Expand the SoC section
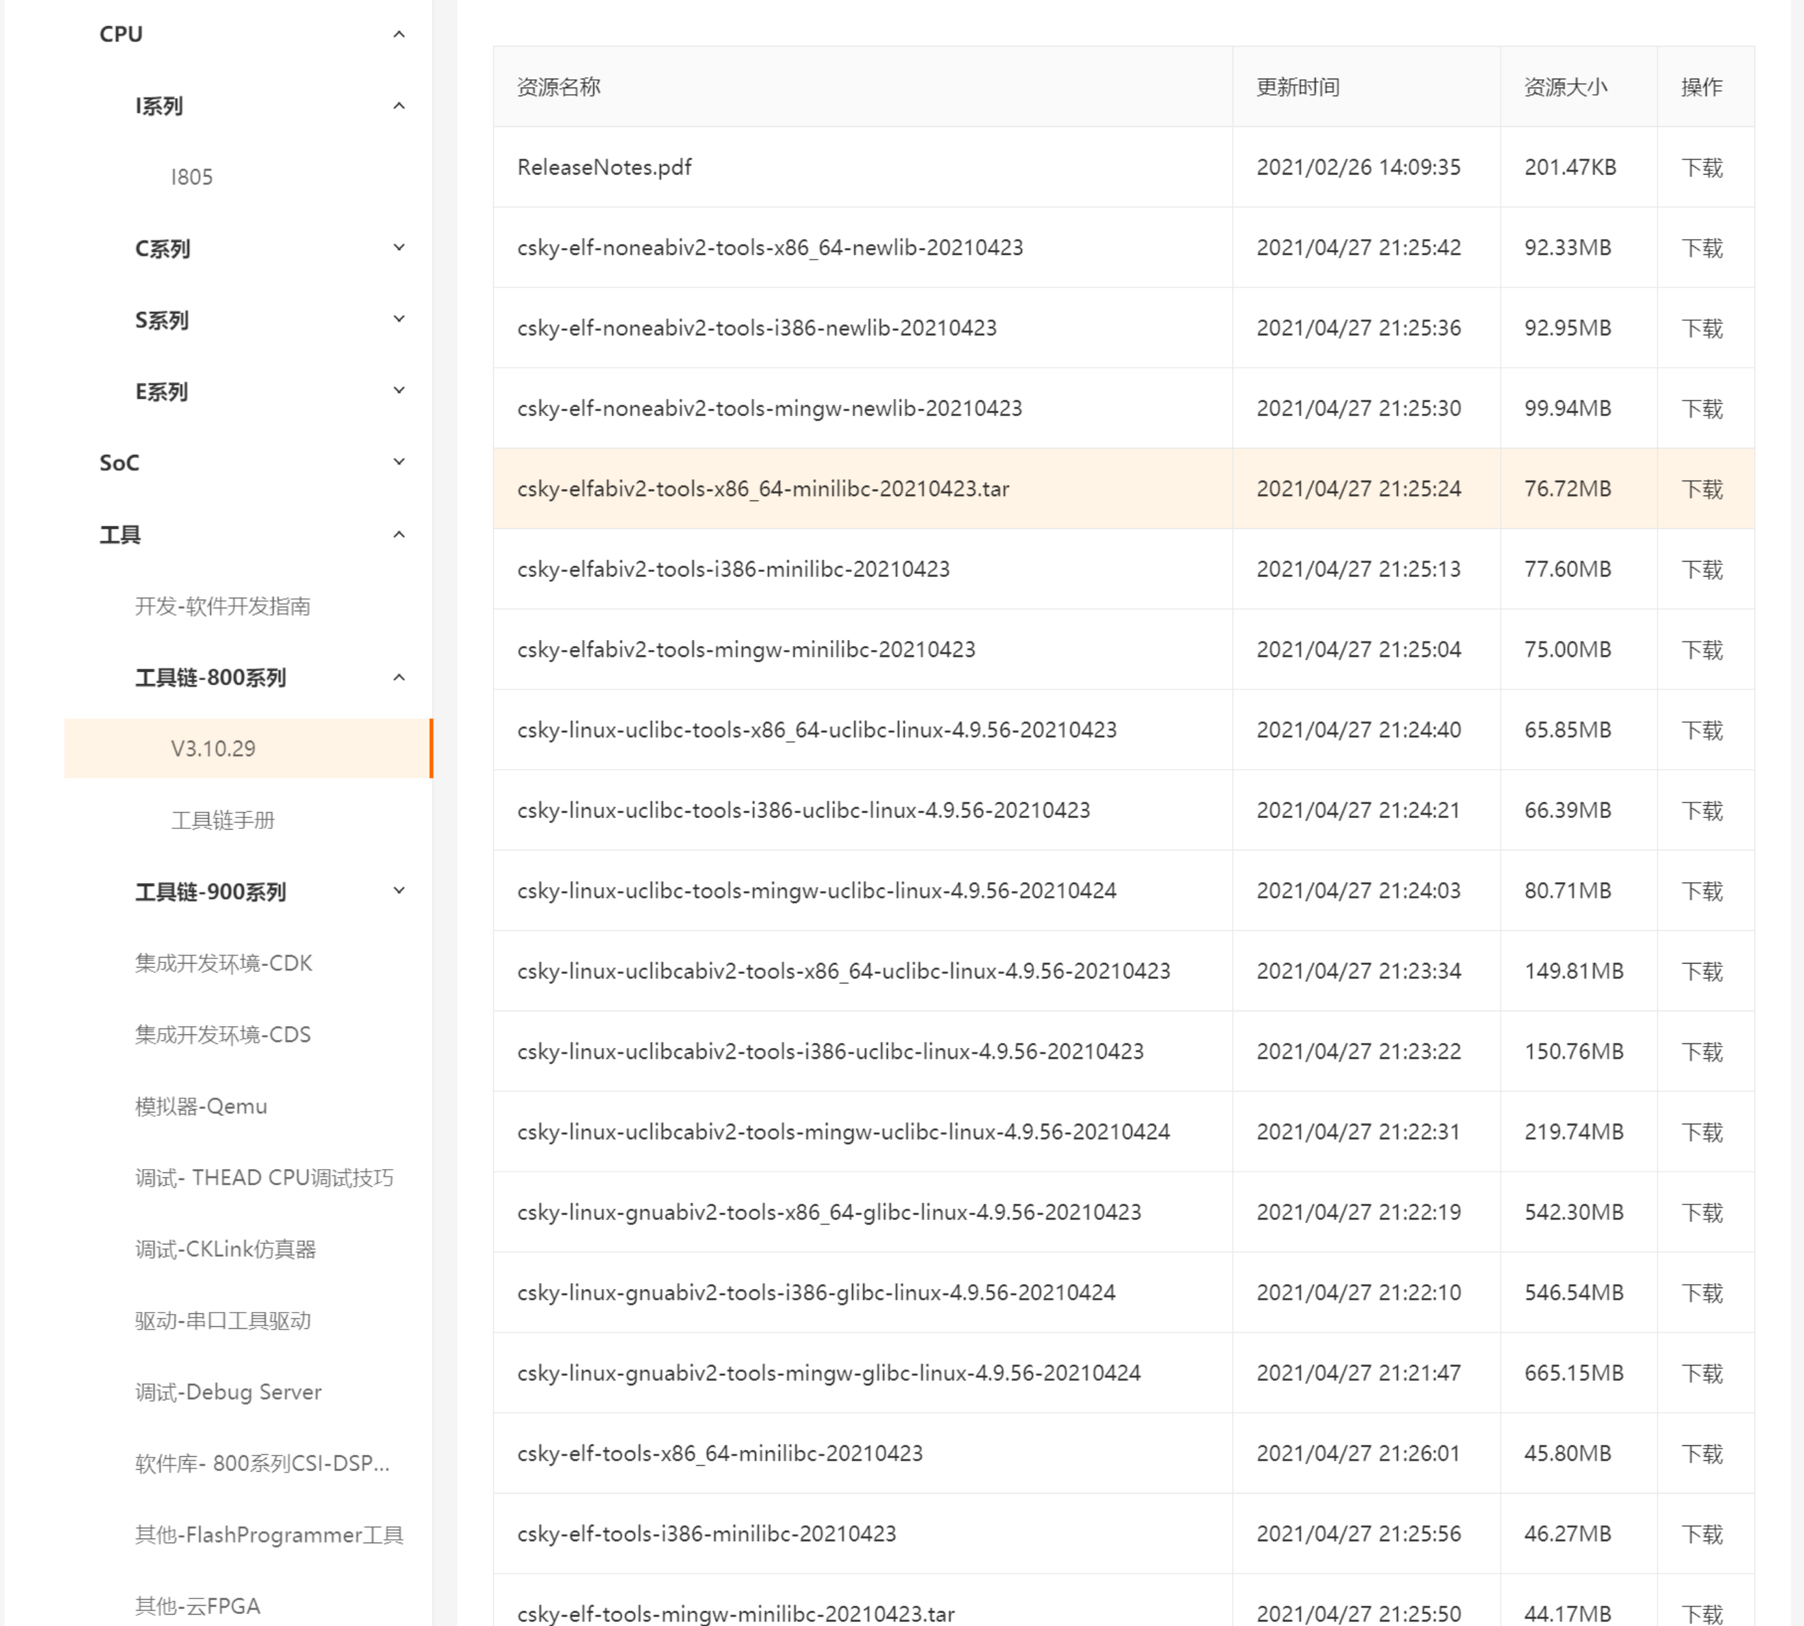The height and width of the screenshot is (1626, 1804). pos(398,463)
